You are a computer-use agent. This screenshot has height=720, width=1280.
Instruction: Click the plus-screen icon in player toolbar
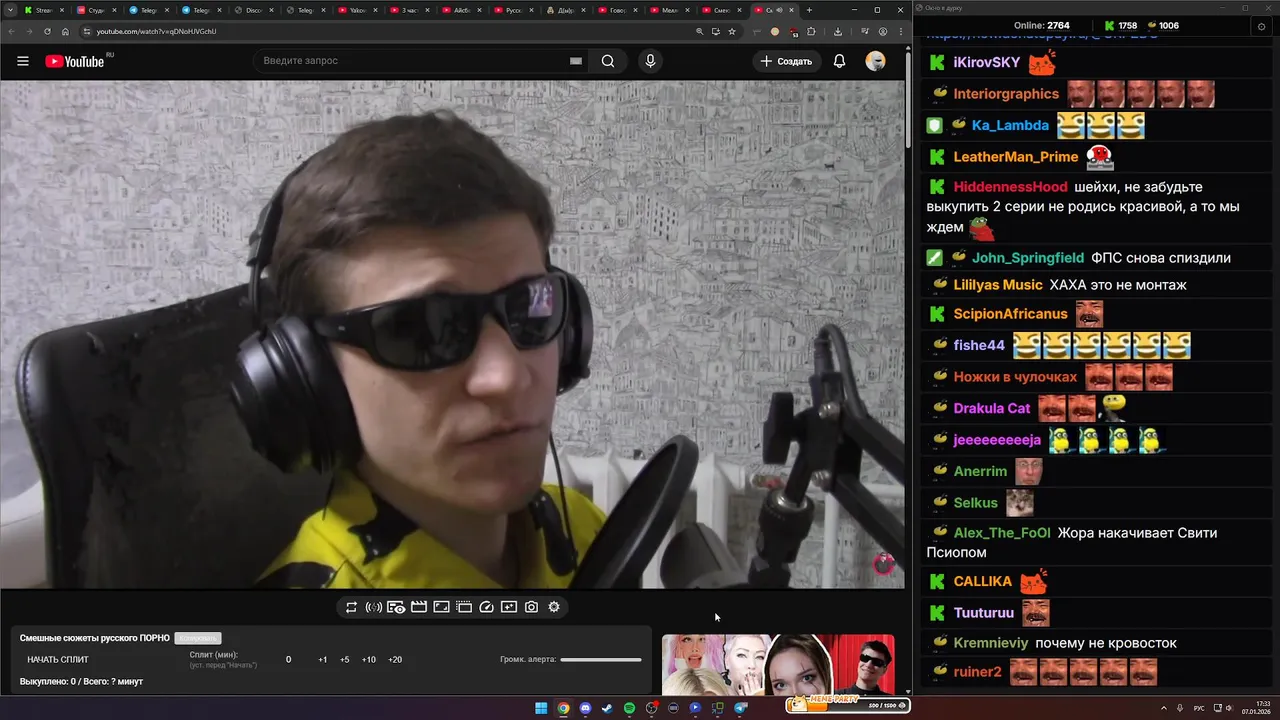click(509, 607)
